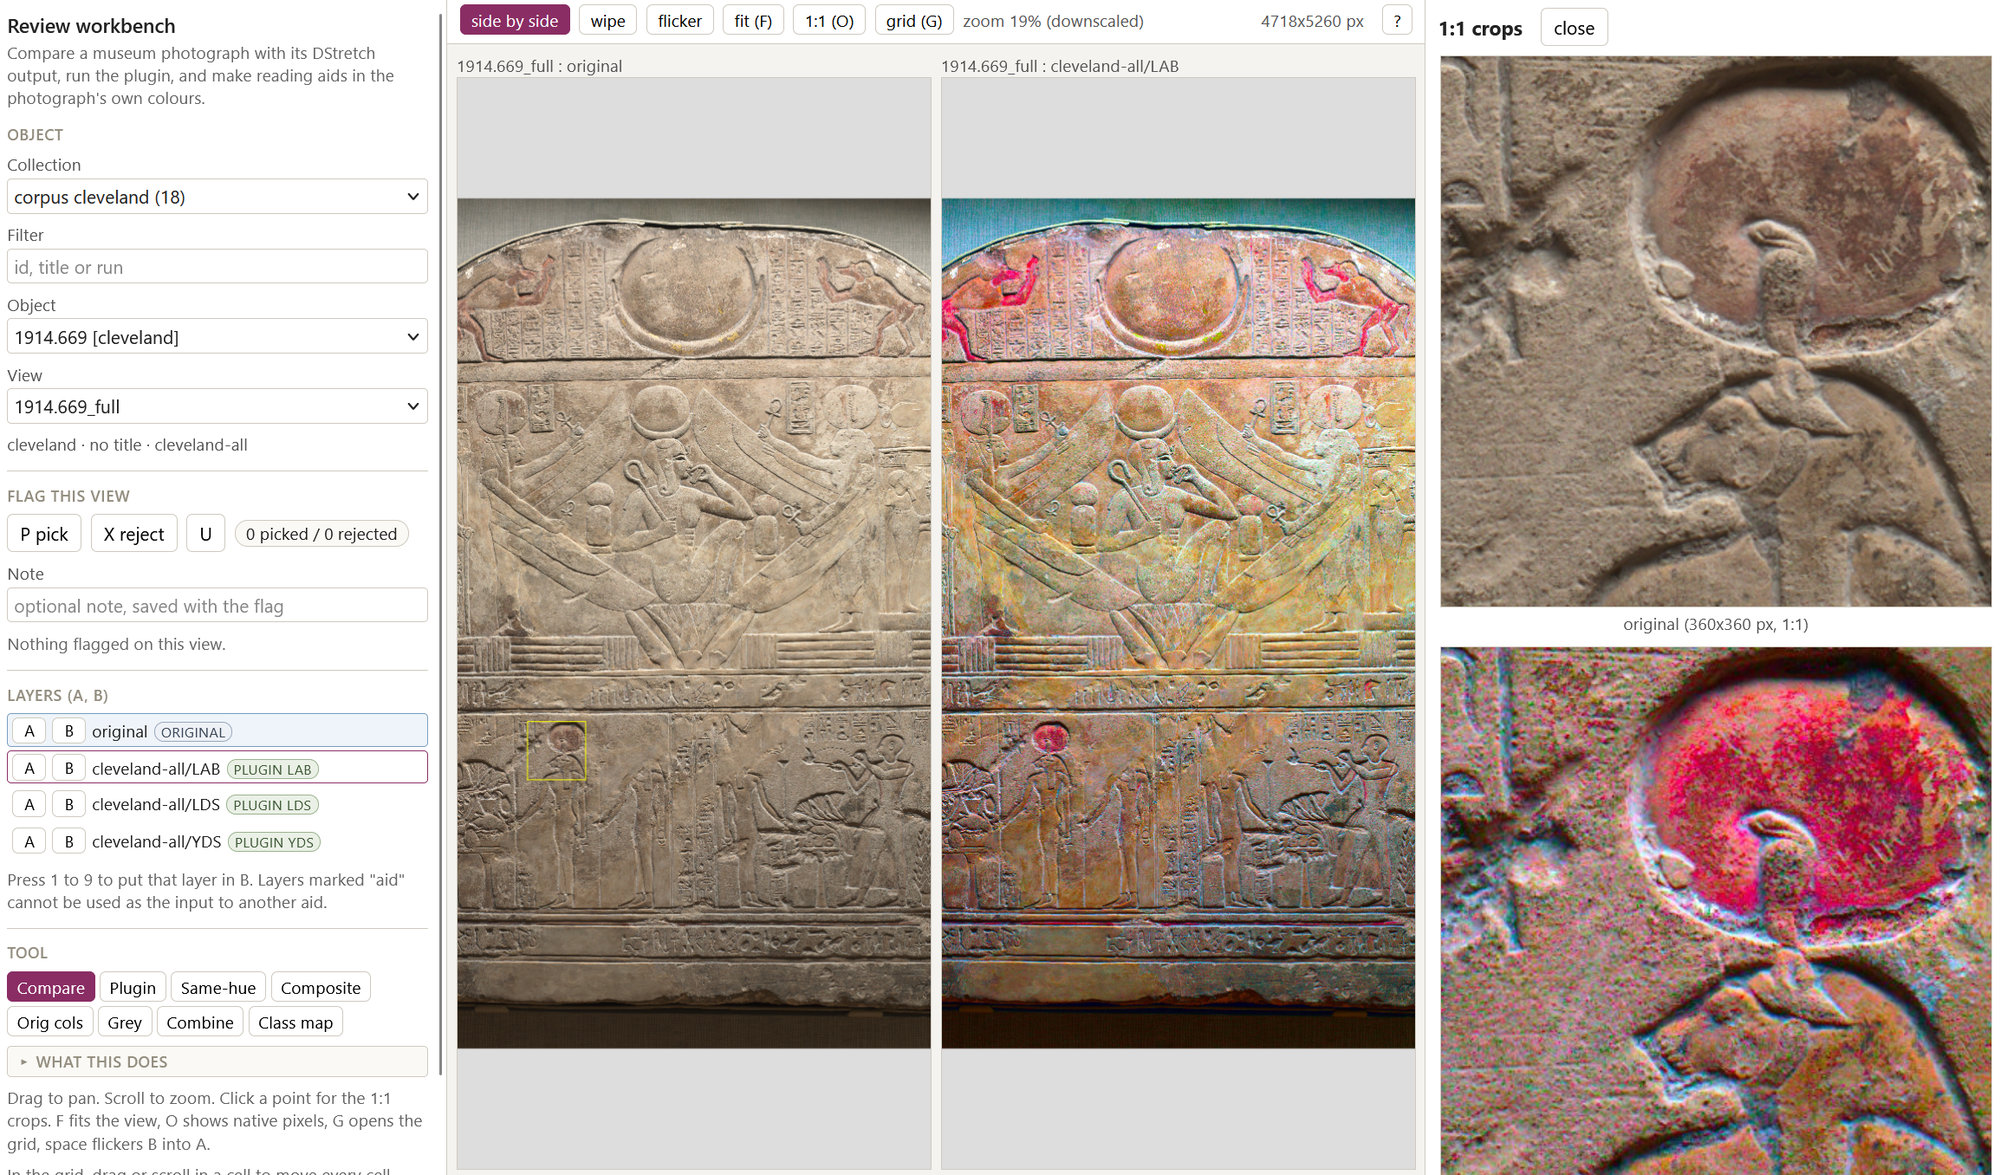Click the Filter input field
Image resolution: width=2000 pixels, height=1175 pixels.
(217, 267)
